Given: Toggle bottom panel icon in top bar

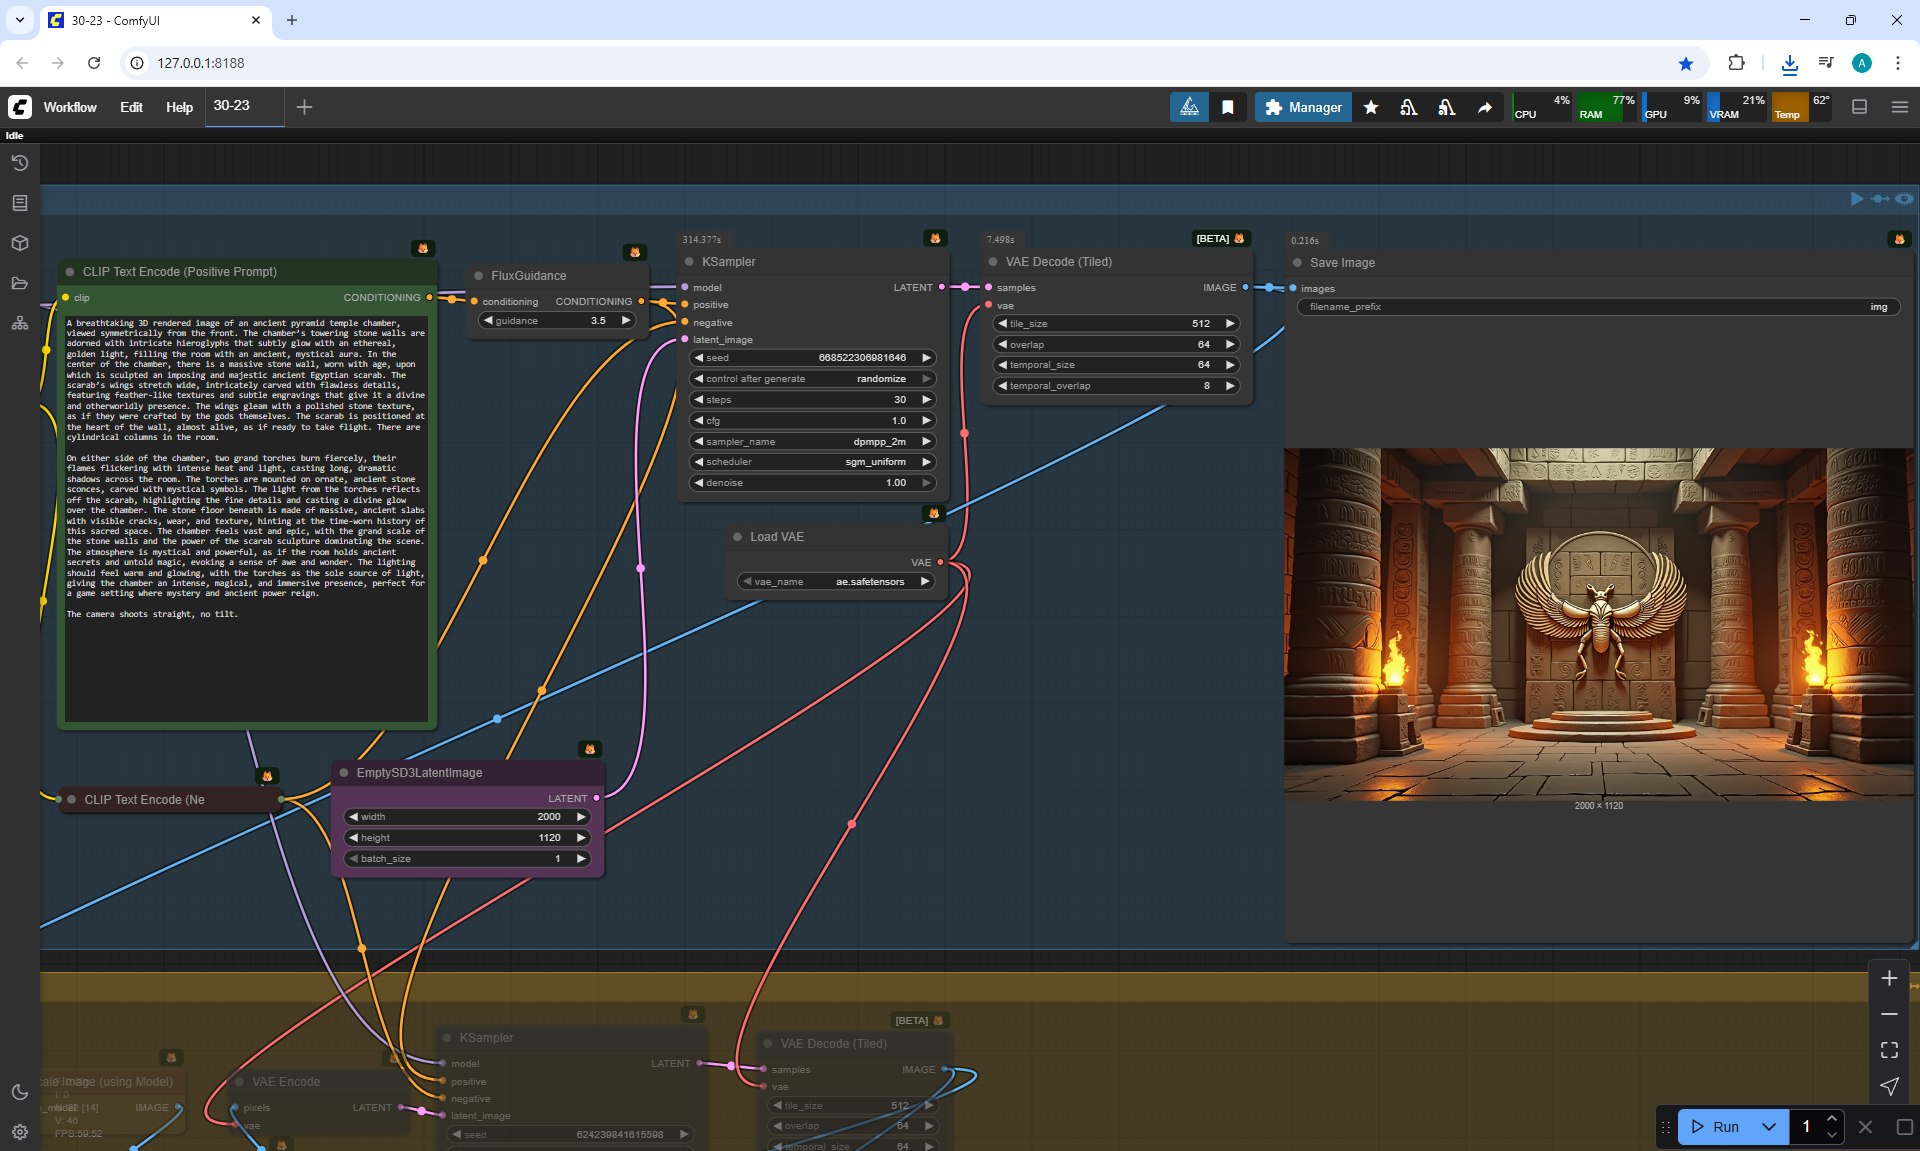Looking at the screenshot, I should tap(1860, 107).
